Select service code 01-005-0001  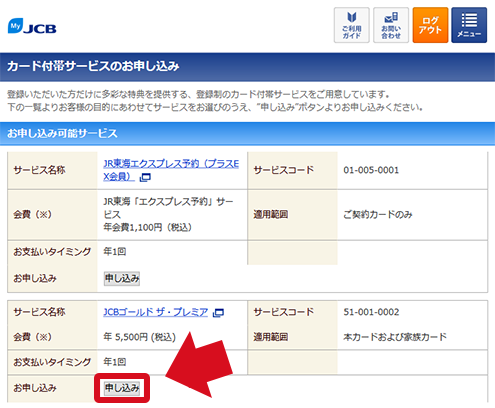tap(371, 170)
